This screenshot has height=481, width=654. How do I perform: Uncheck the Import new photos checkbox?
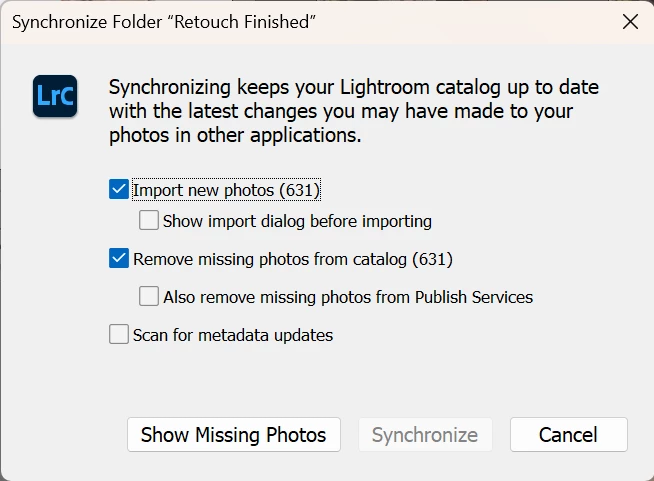pos(119,189)
